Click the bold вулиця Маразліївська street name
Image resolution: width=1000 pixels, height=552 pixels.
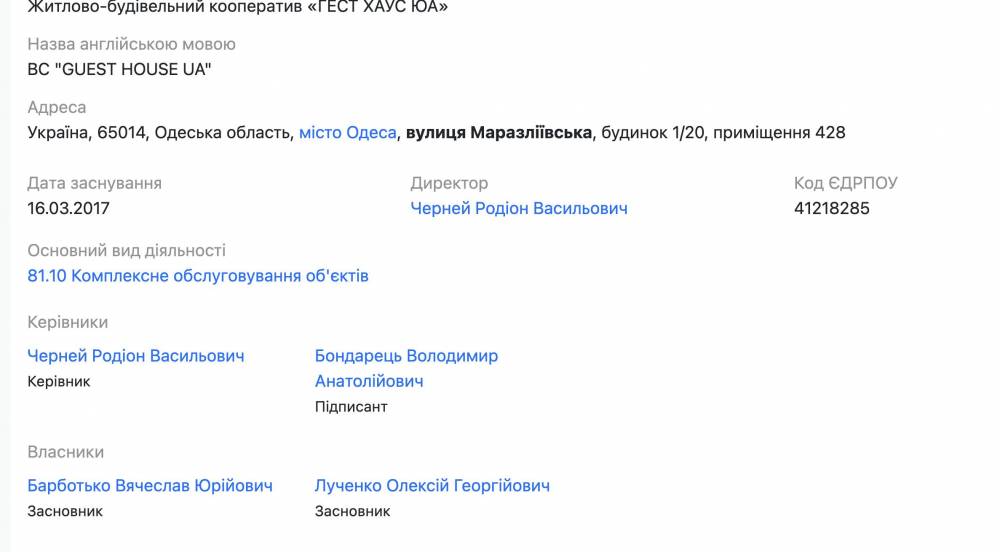[498, 132]
